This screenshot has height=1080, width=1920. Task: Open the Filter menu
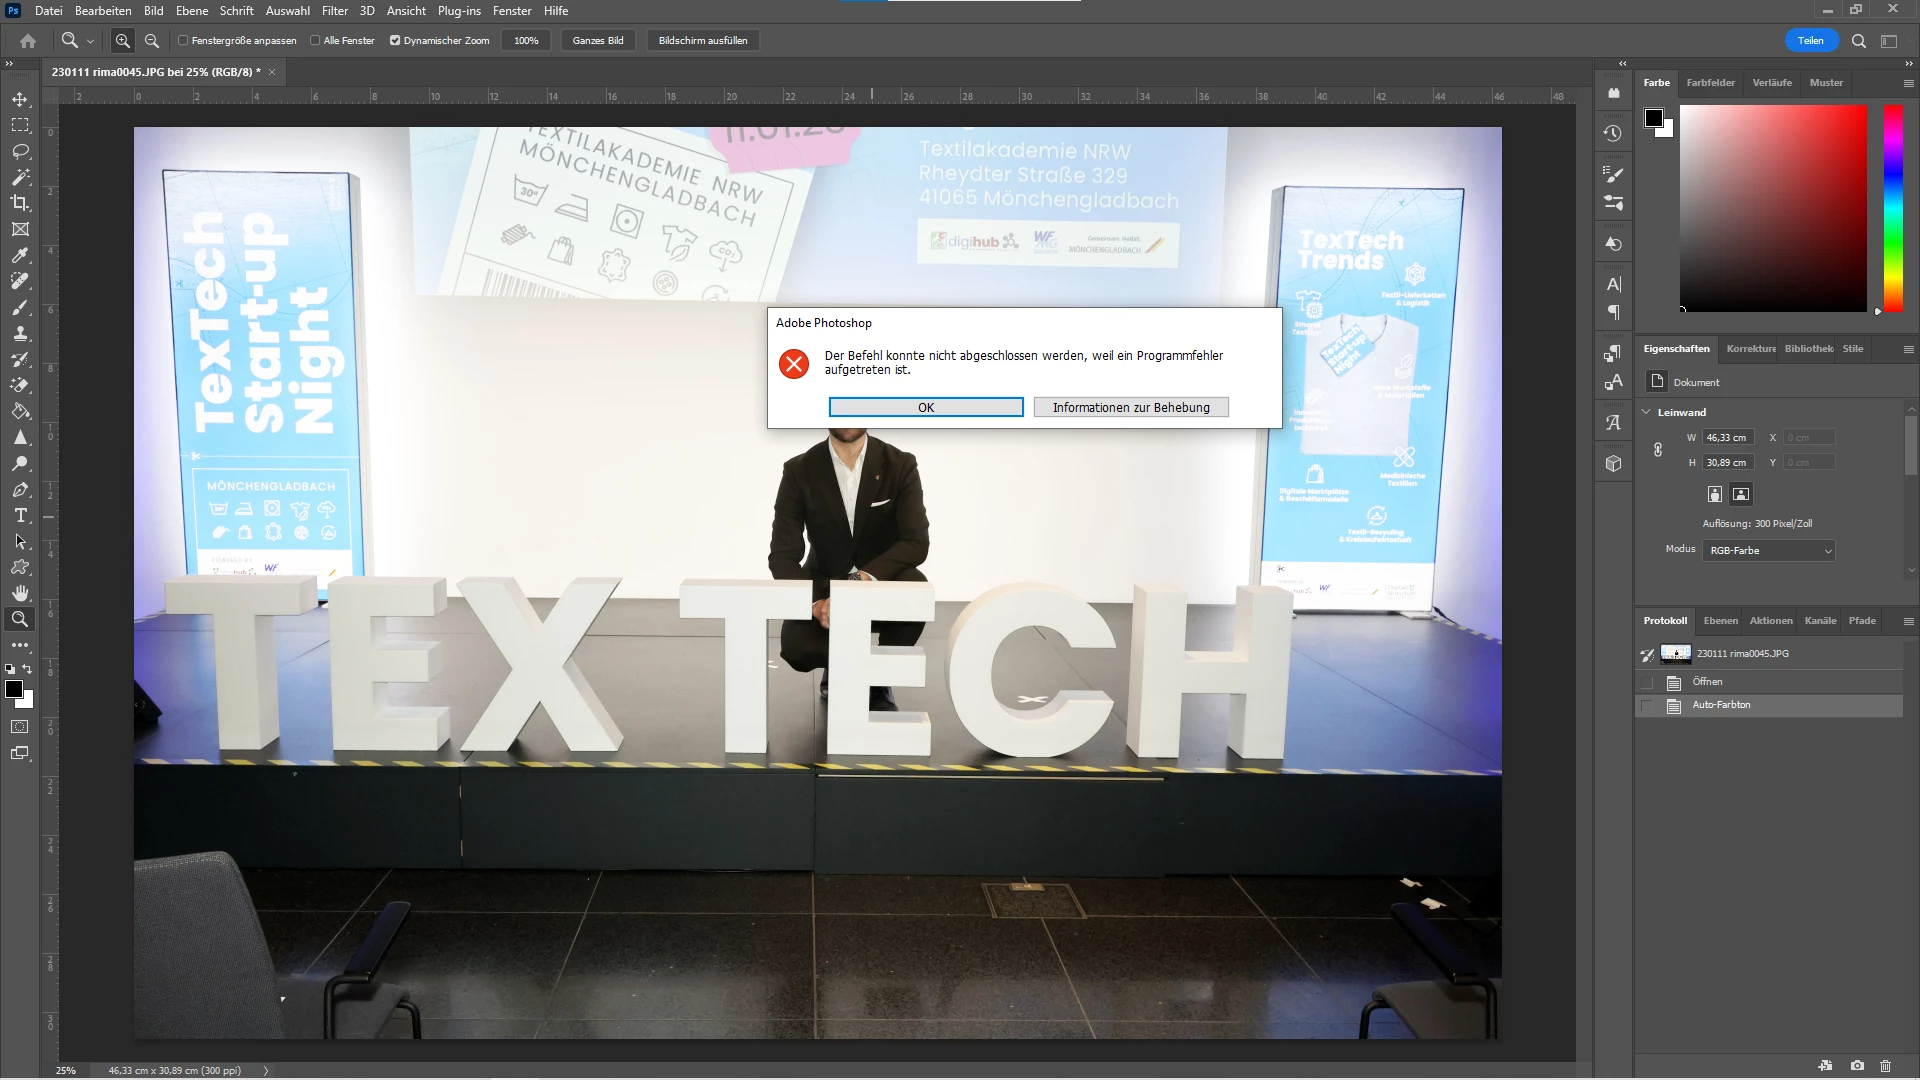point(334,11)
